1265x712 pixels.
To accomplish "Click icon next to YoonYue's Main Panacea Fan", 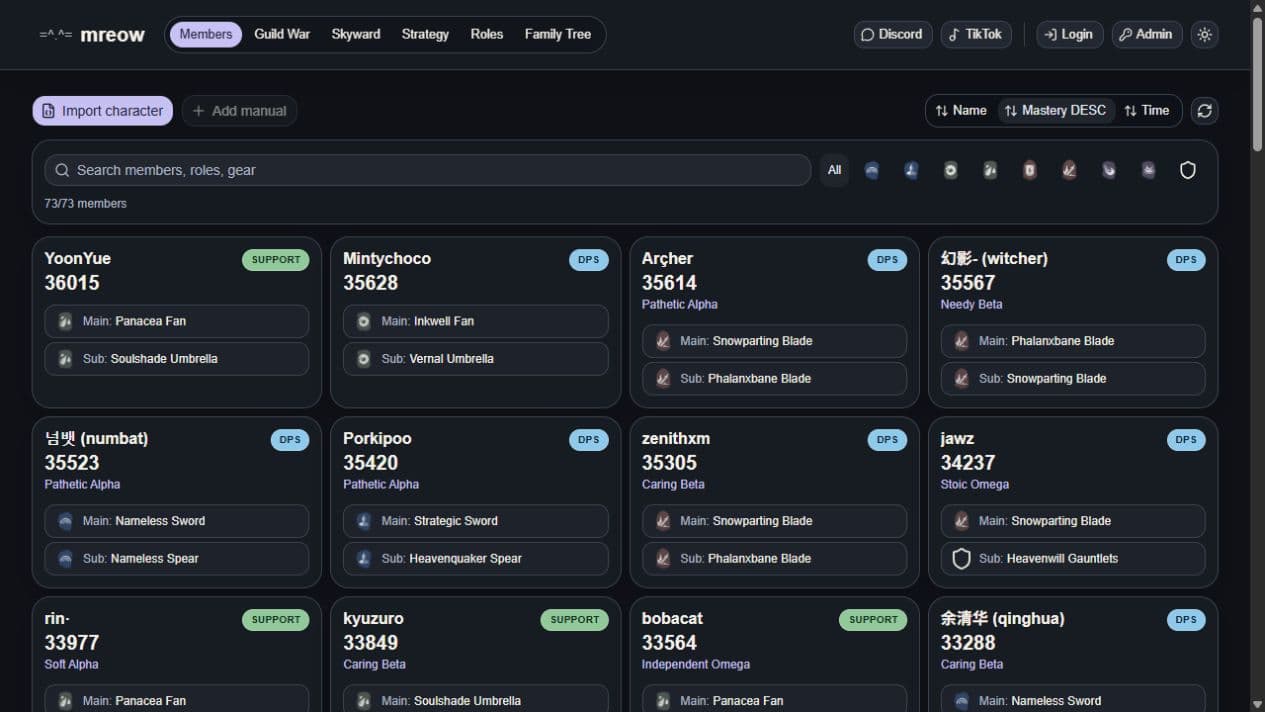I will [x=65, y=321].
